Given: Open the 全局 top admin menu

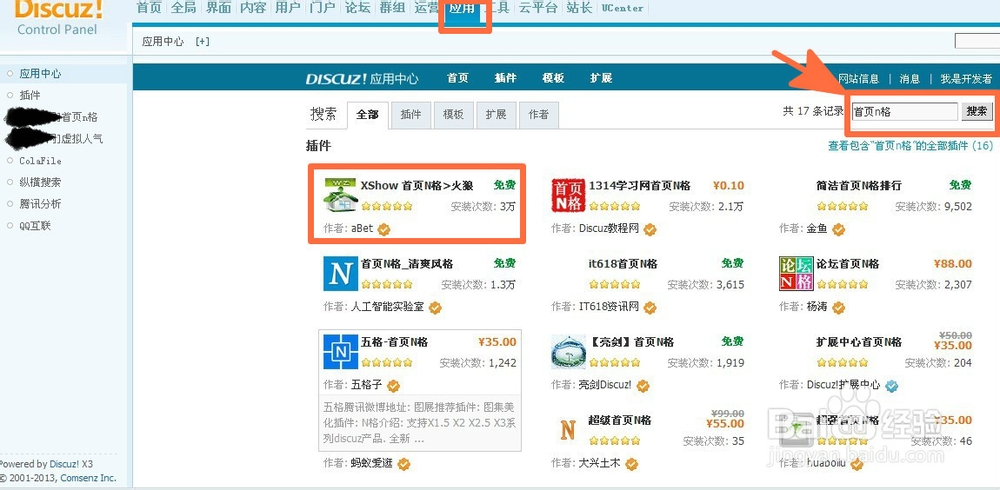Looking at the screenshot, I should point(184,8).
